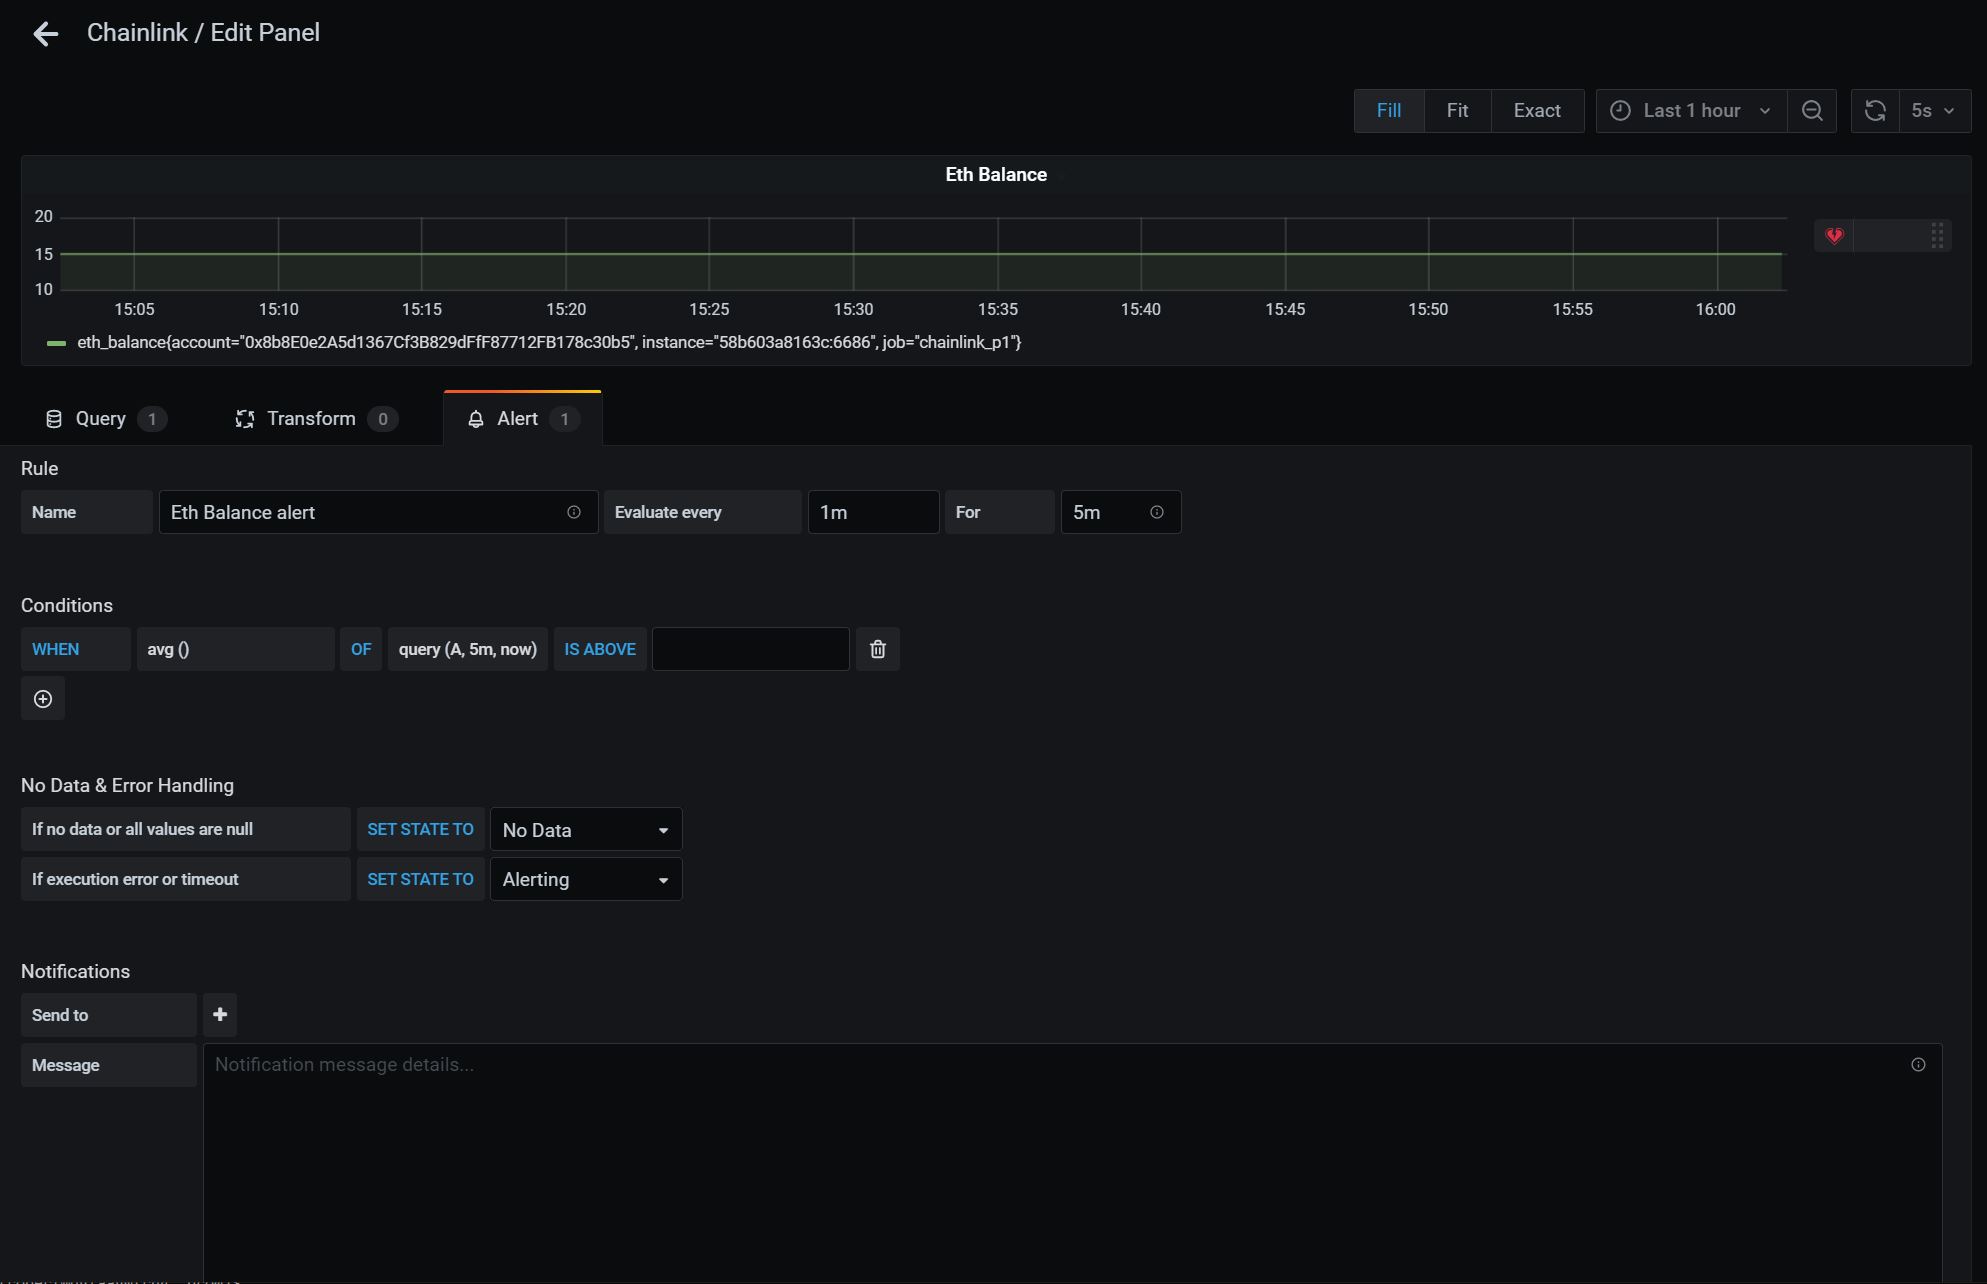The image size is (1987, 1284).
Task: Open the Last 1 hour time picker
Action: coord(1691,111)
